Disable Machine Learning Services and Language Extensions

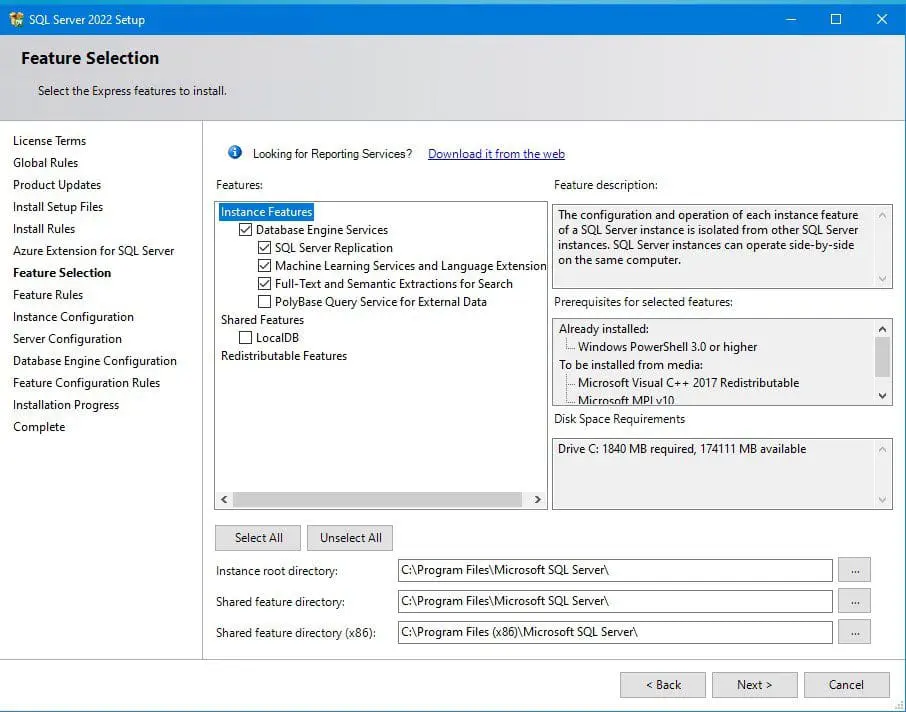265,265
